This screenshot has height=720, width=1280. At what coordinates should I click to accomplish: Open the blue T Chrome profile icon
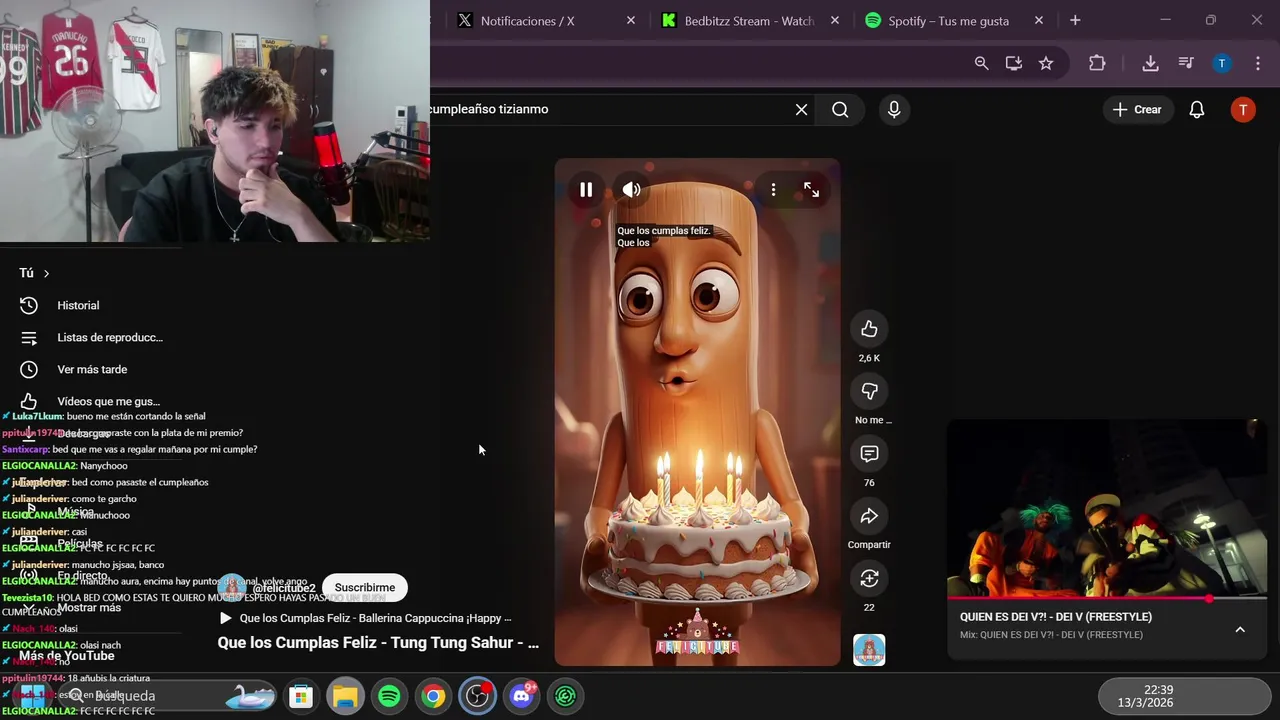[x=1221, y=63]
